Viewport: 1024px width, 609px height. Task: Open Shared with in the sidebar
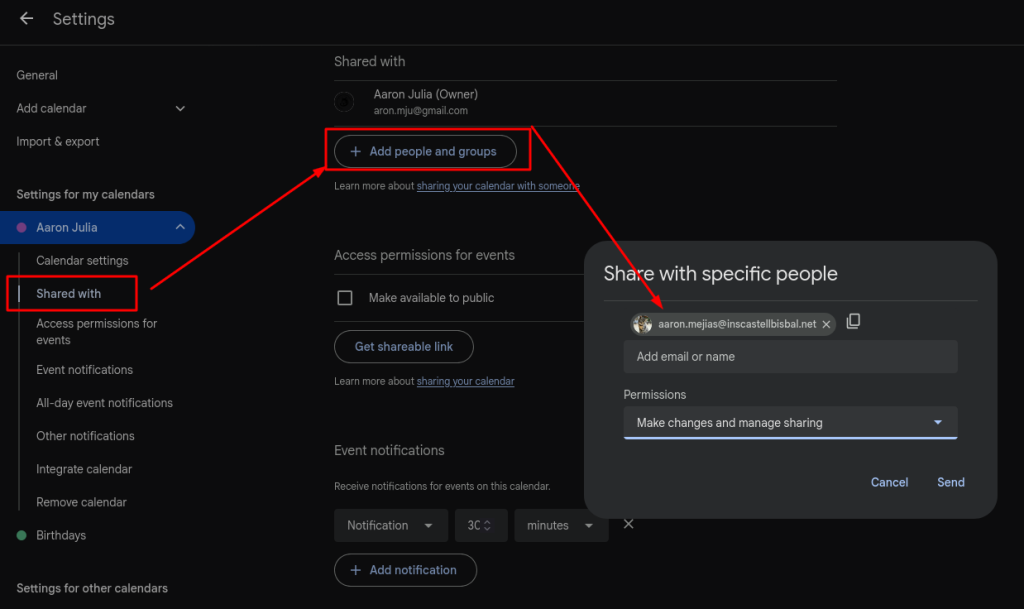pos(69,294)
